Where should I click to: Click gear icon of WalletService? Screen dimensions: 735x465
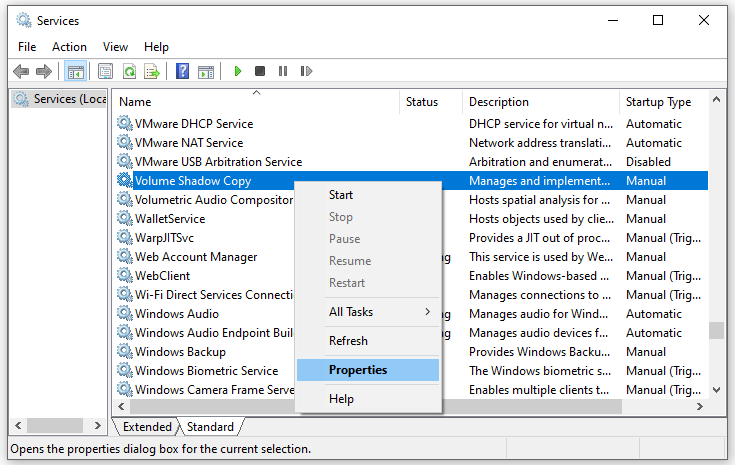pyautogui.click(x=125, y=218)
